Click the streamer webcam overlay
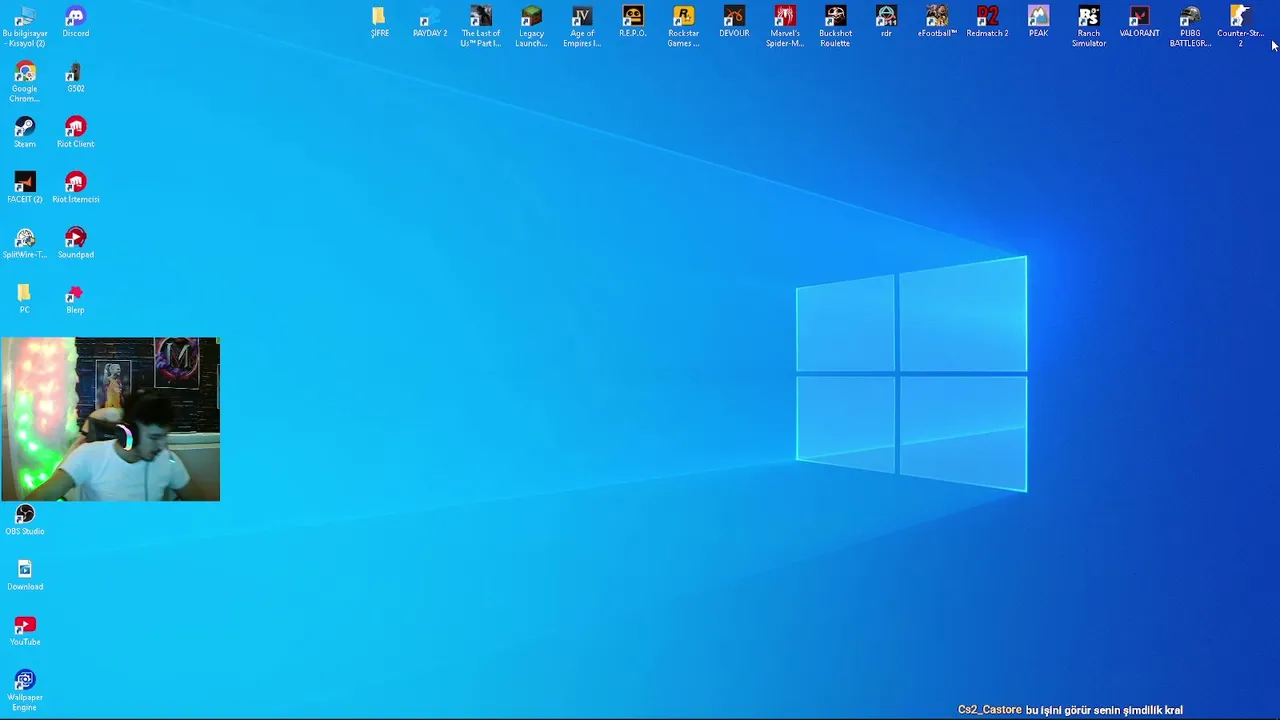 click(110, 419)
